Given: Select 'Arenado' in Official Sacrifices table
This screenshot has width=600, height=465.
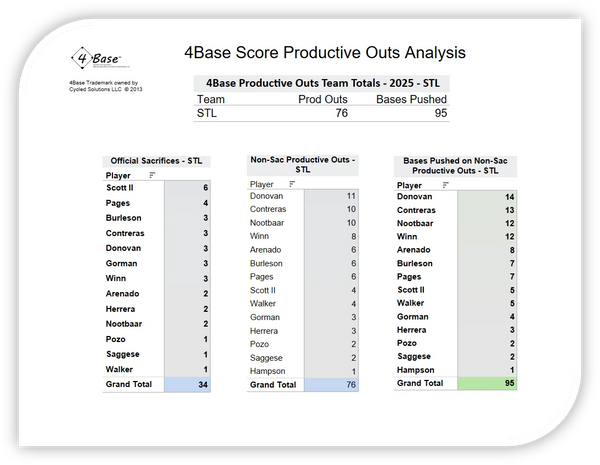Looking at the screenshot, I should [122, 294].
